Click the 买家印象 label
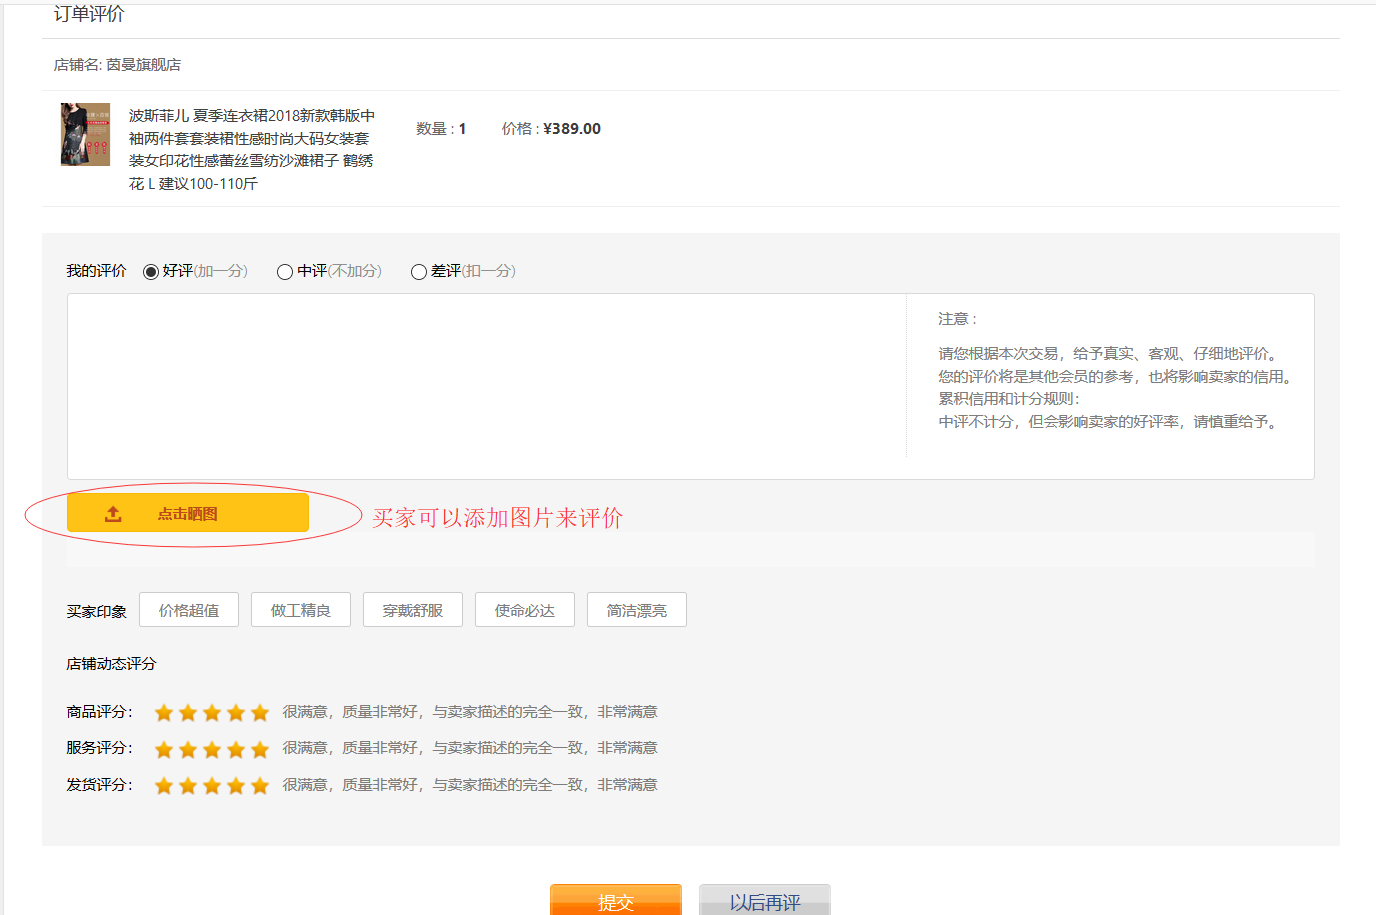 pos(96,611)
